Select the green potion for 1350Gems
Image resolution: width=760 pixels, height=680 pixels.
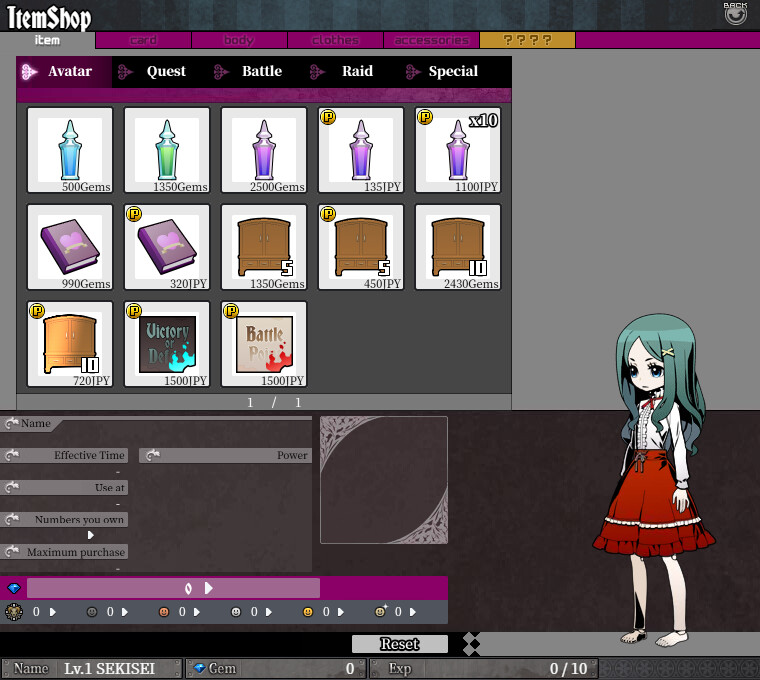[167, 150]
